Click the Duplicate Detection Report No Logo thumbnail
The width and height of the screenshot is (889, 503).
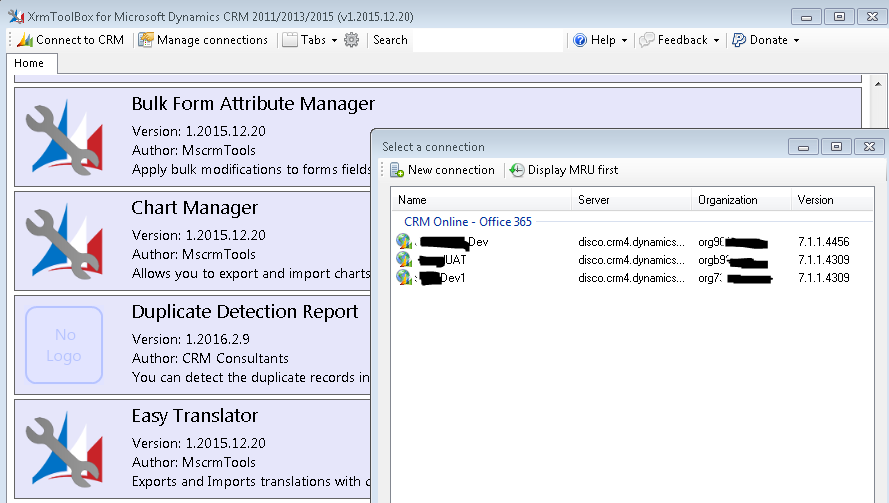(64, 345)
